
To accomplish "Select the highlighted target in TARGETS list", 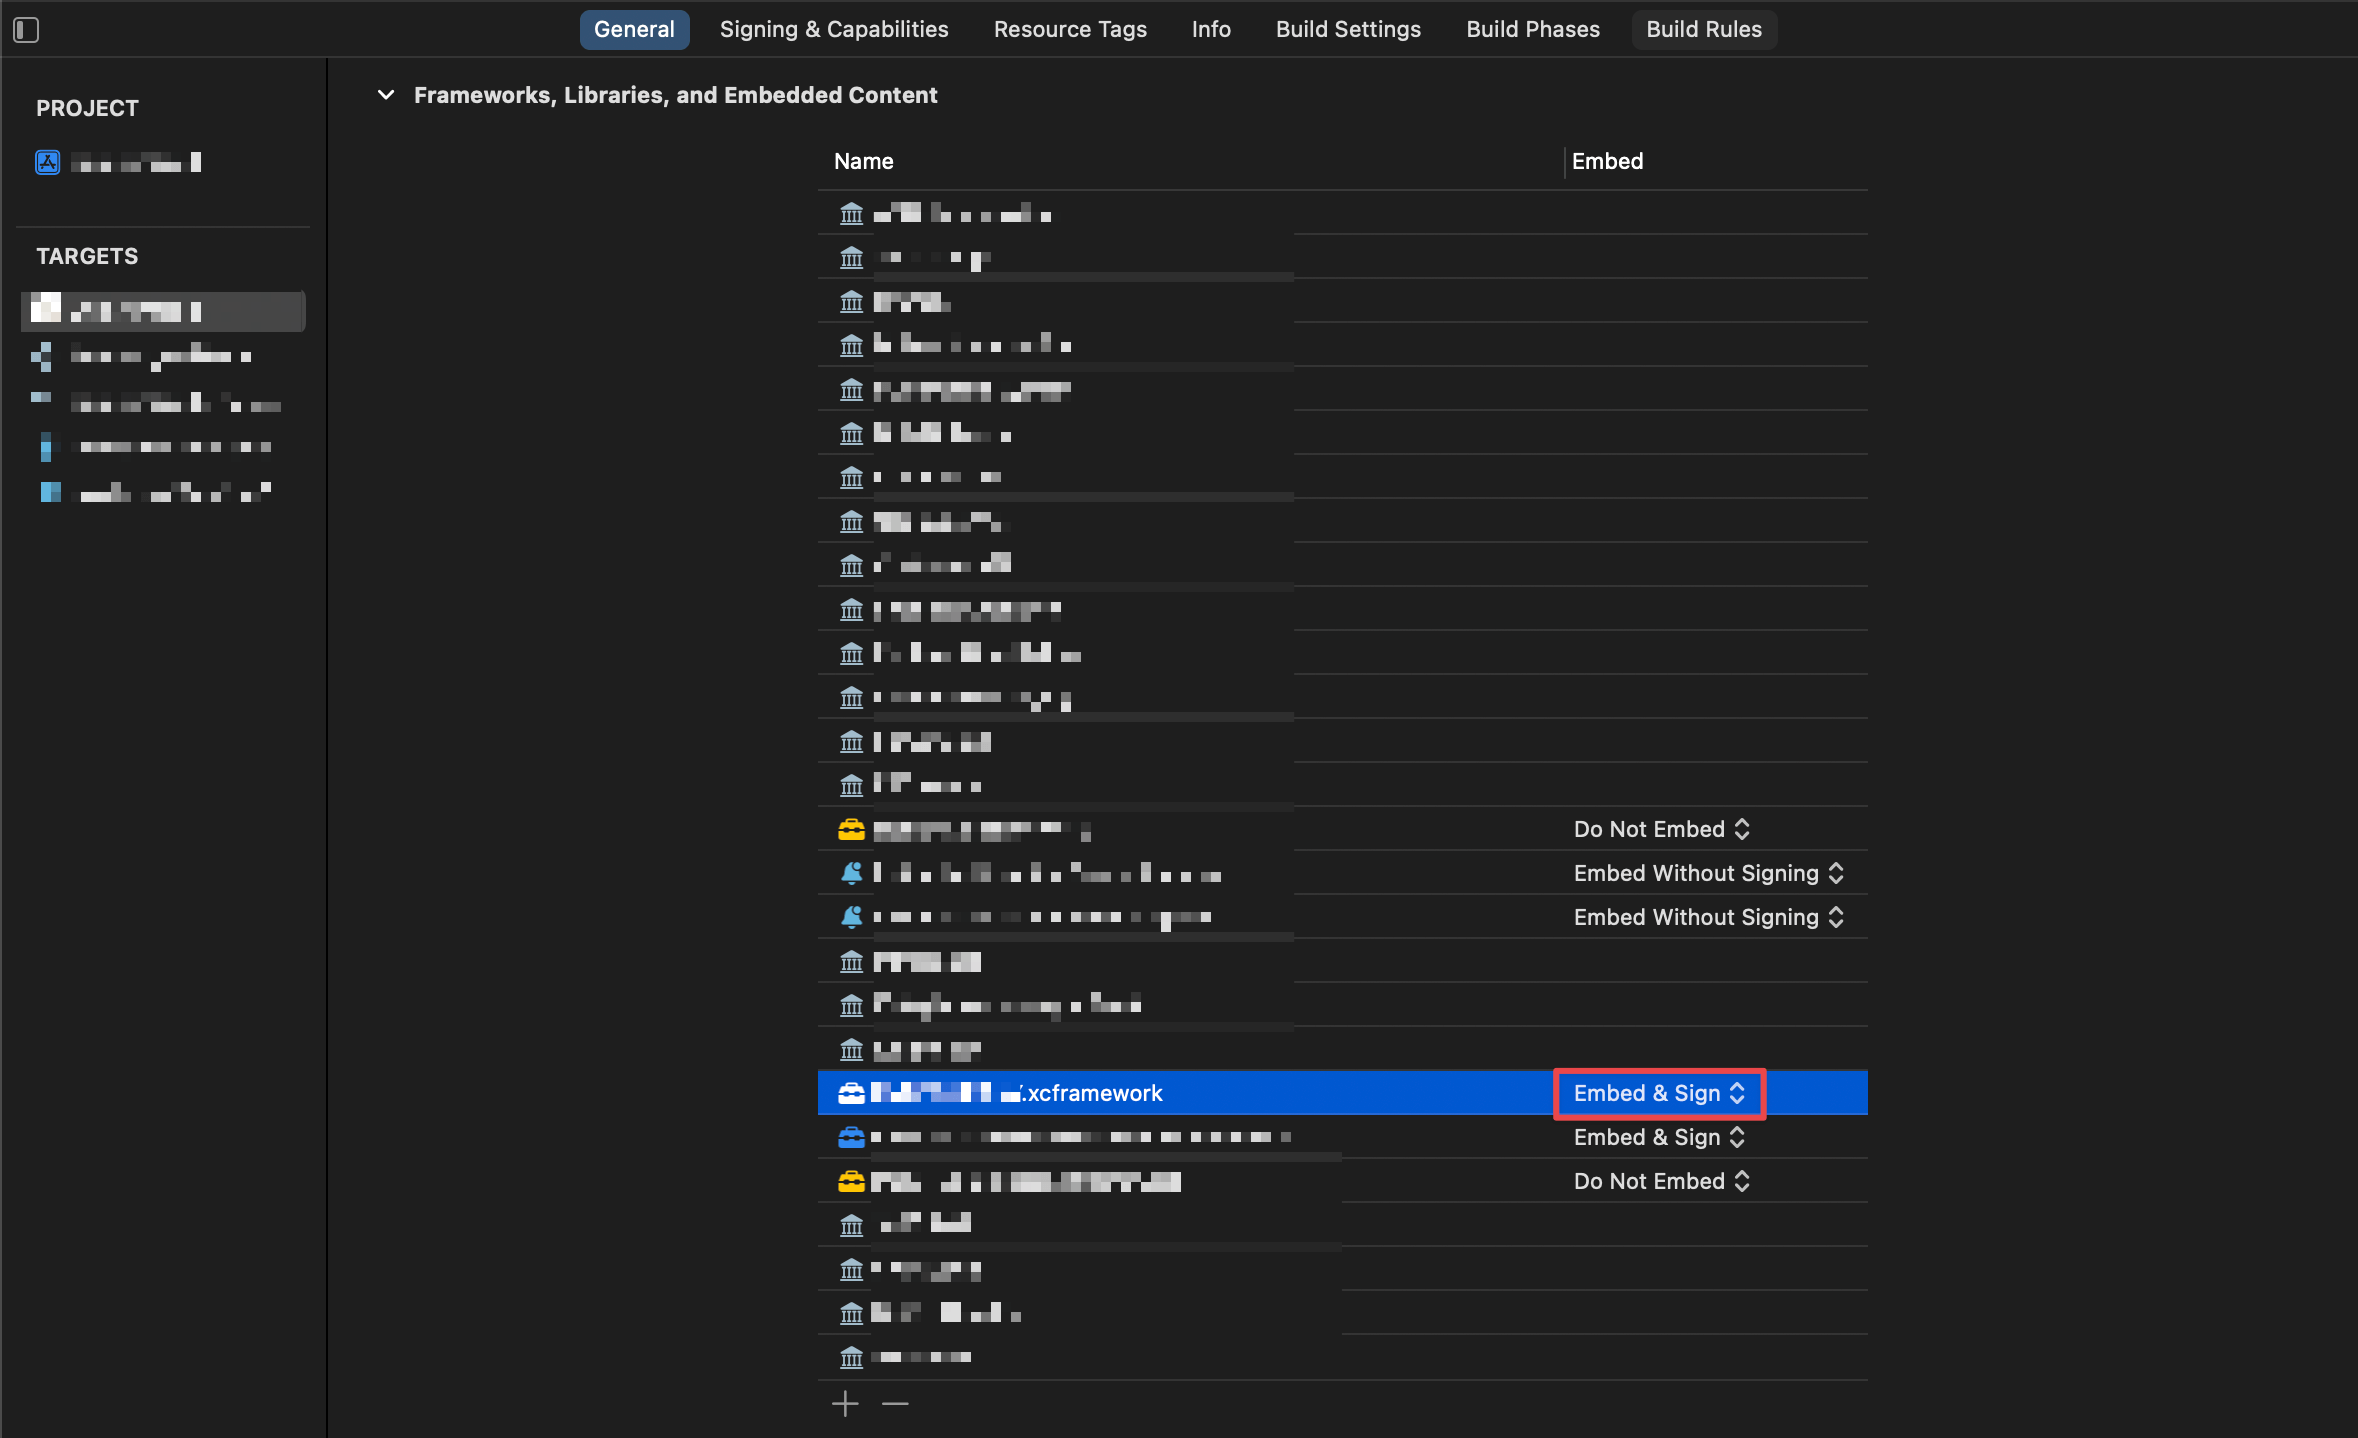I will tap(163, 311).
